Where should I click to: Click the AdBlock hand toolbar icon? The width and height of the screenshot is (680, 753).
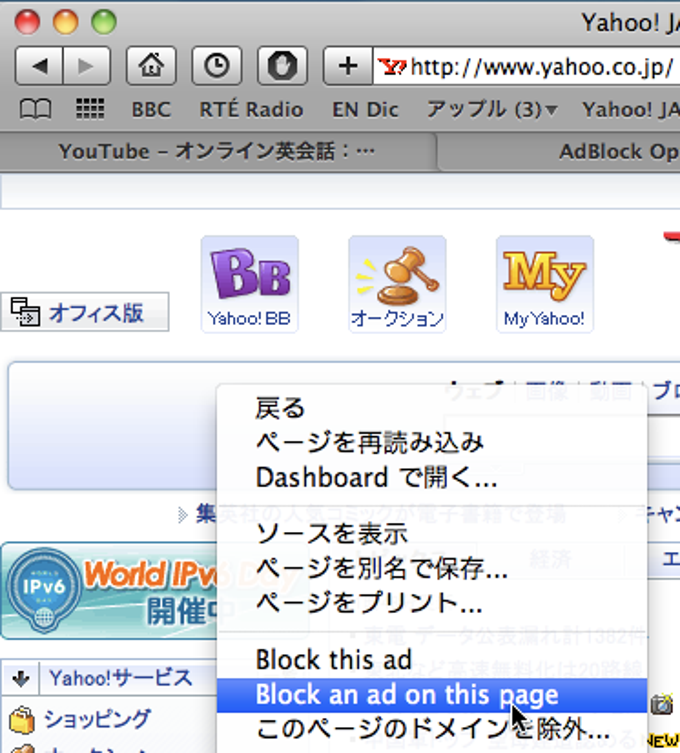point(282,66)
